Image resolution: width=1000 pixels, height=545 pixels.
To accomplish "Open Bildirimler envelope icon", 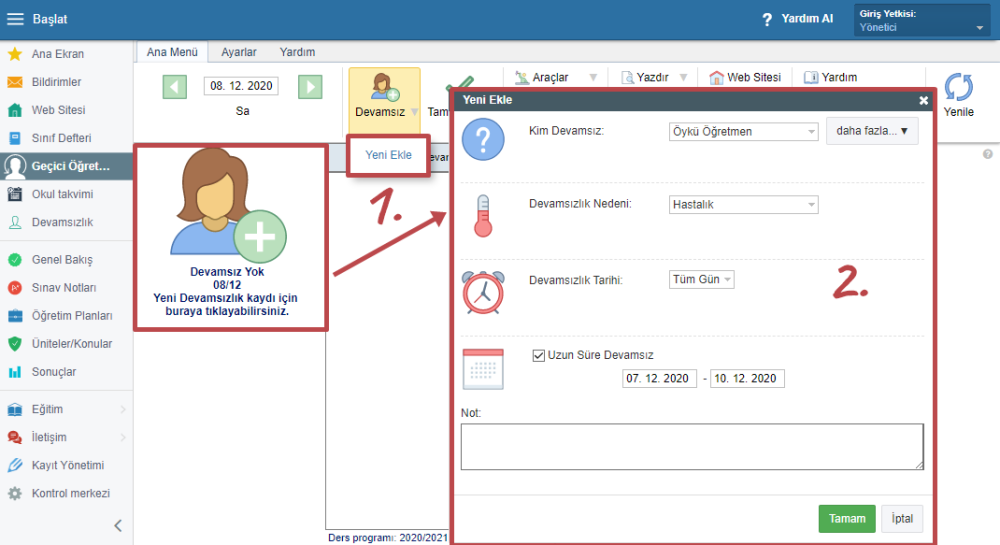I will [15, 82].
